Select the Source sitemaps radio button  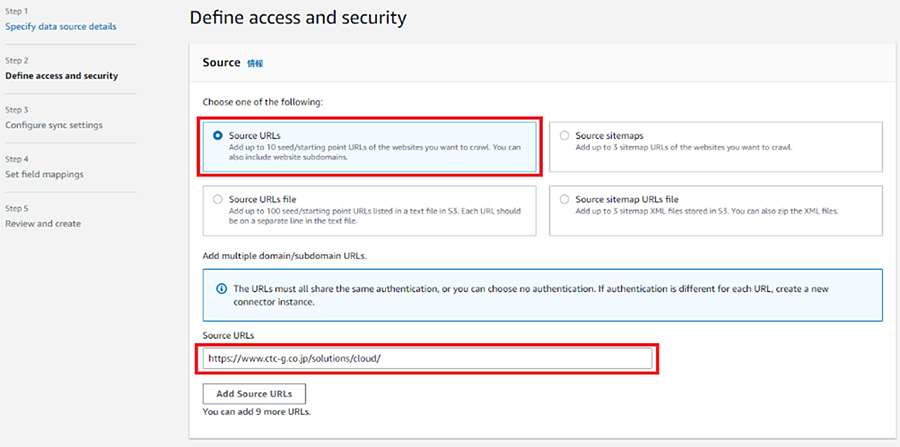pos(565,136)
